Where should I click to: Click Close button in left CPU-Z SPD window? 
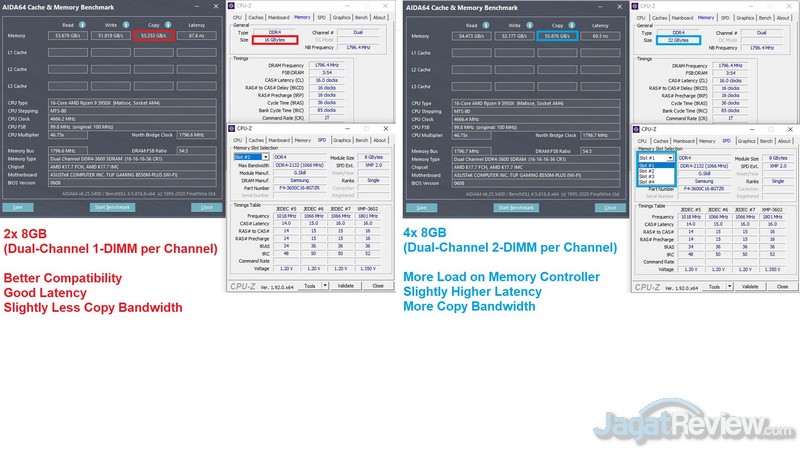coord(378,286)
